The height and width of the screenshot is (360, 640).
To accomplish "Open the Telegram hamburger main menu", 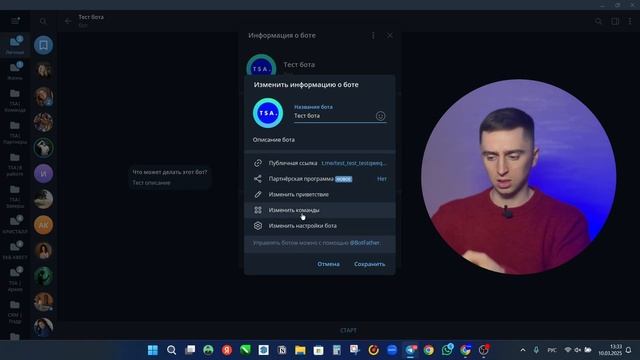I will click(x=15, y=21).
